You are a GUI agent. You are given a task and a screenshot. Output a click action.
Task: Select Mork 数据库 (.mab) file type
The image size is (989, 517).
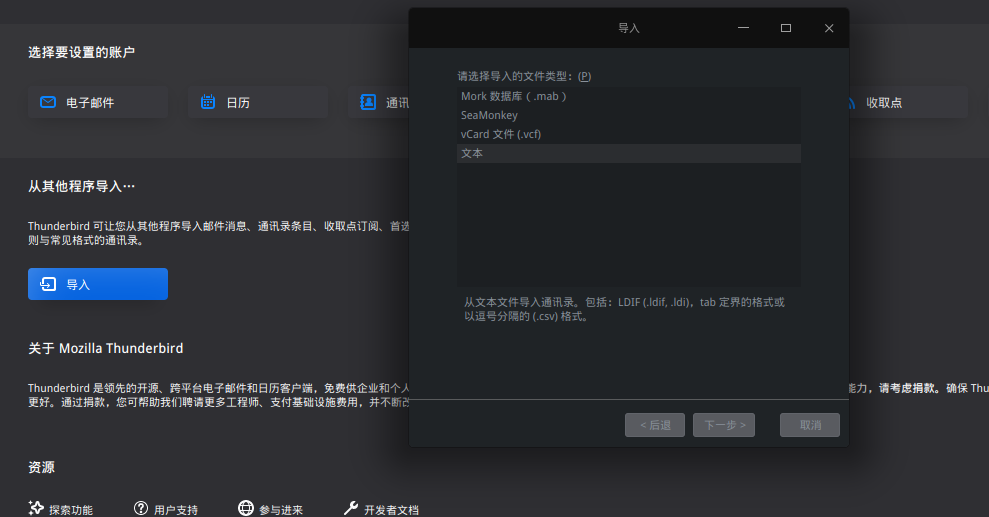(629, 96)
